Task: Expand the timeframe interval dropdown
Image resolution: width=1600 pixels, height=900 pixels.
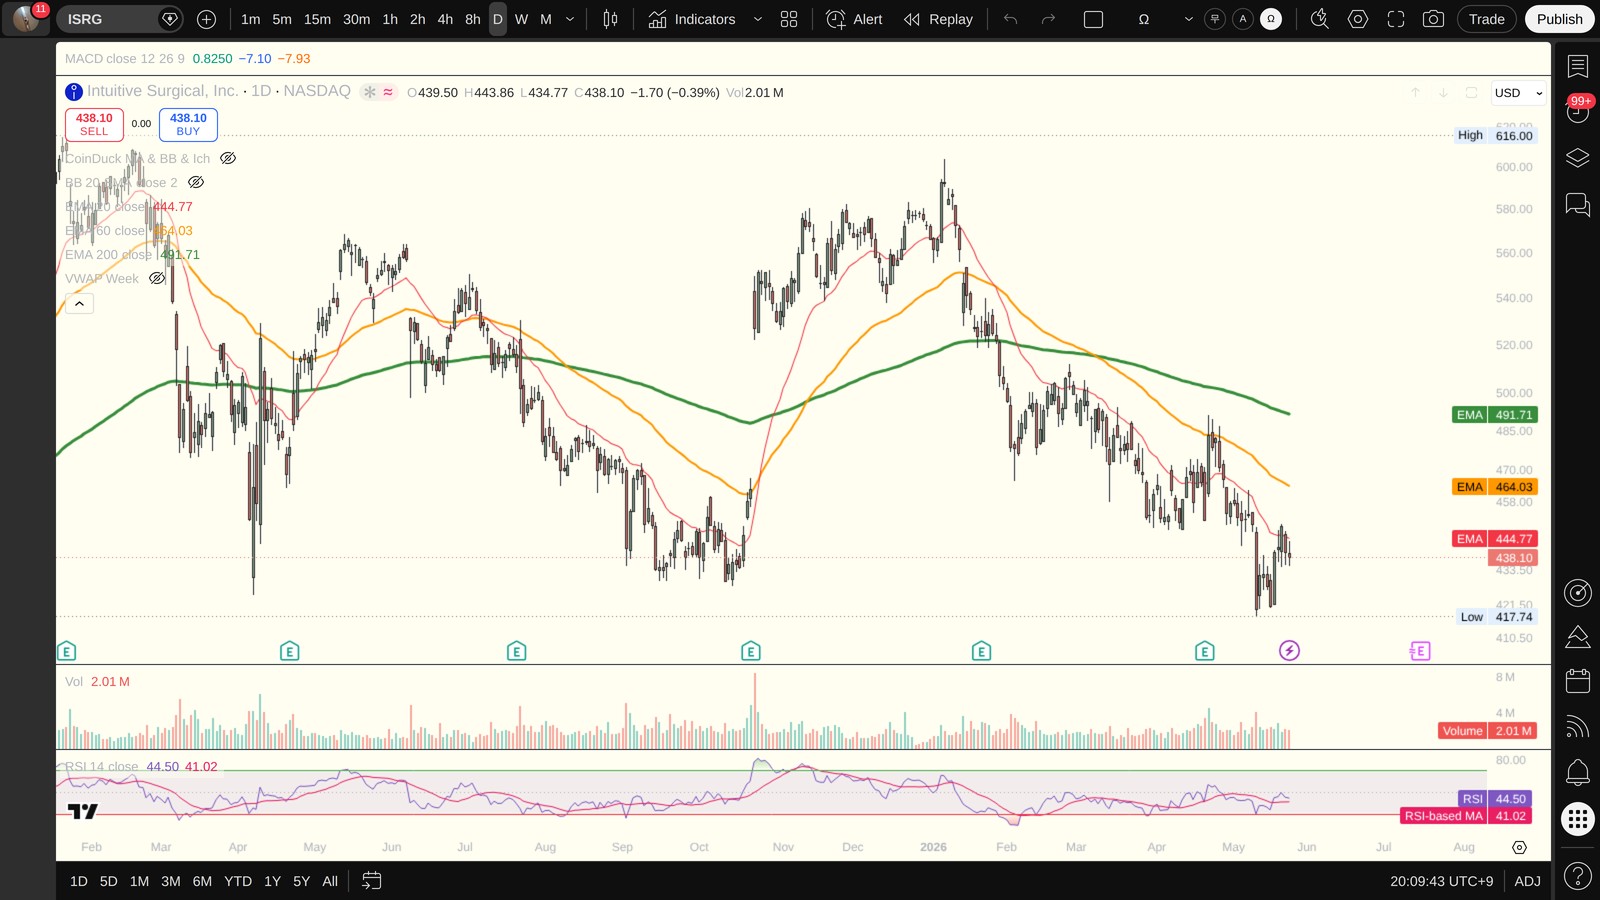Action: (x=570, y=19)
